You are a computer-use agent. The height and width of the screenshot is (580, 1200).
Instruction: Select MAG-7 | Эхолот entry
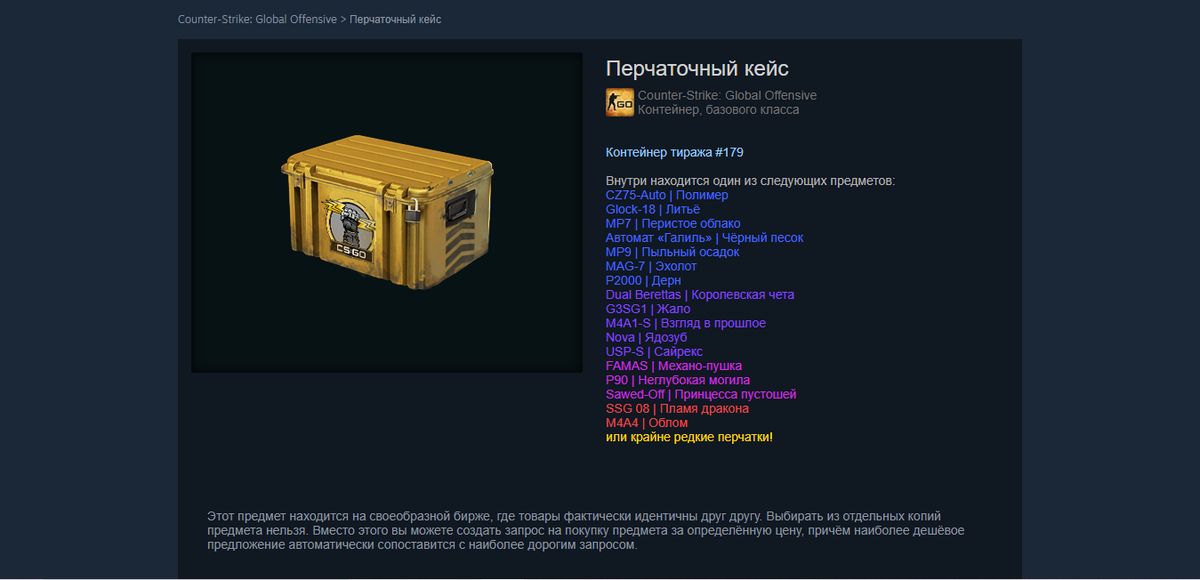pos(651,266)
